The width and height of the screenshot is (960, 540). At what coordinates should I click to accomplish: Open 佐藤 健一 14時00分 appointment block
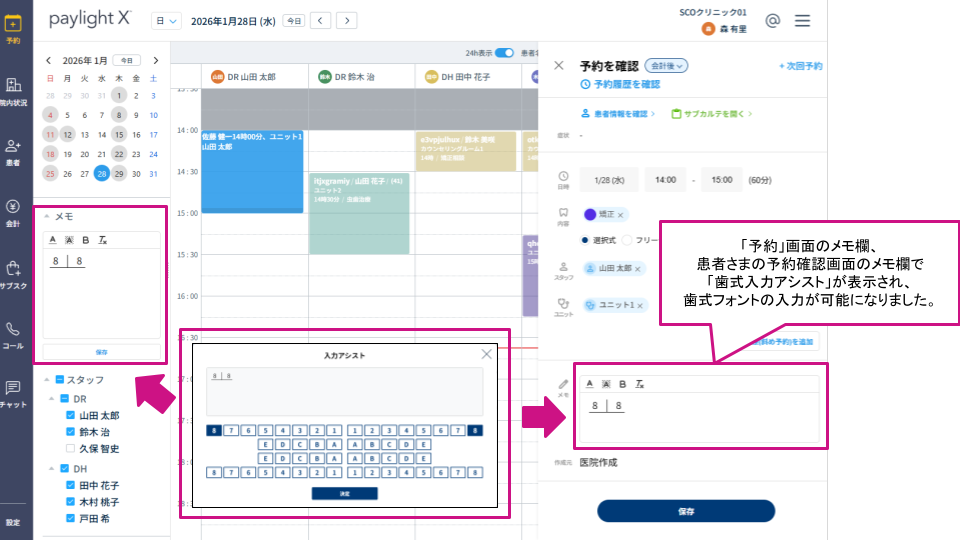pyautogui.click(x=252, y=171)
